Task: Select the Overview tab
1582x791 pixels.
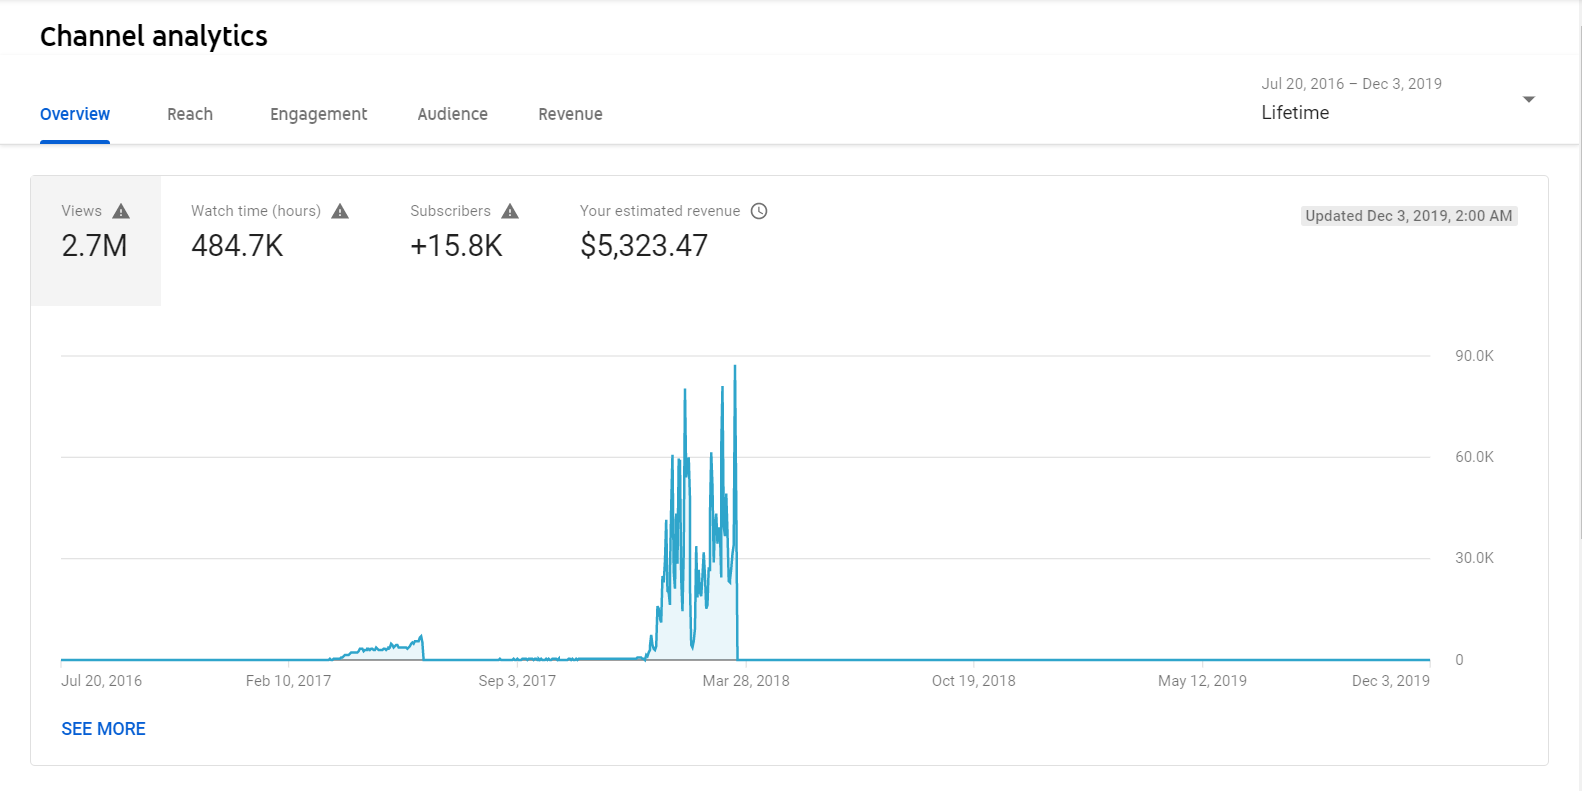Action: coord(75,114)
